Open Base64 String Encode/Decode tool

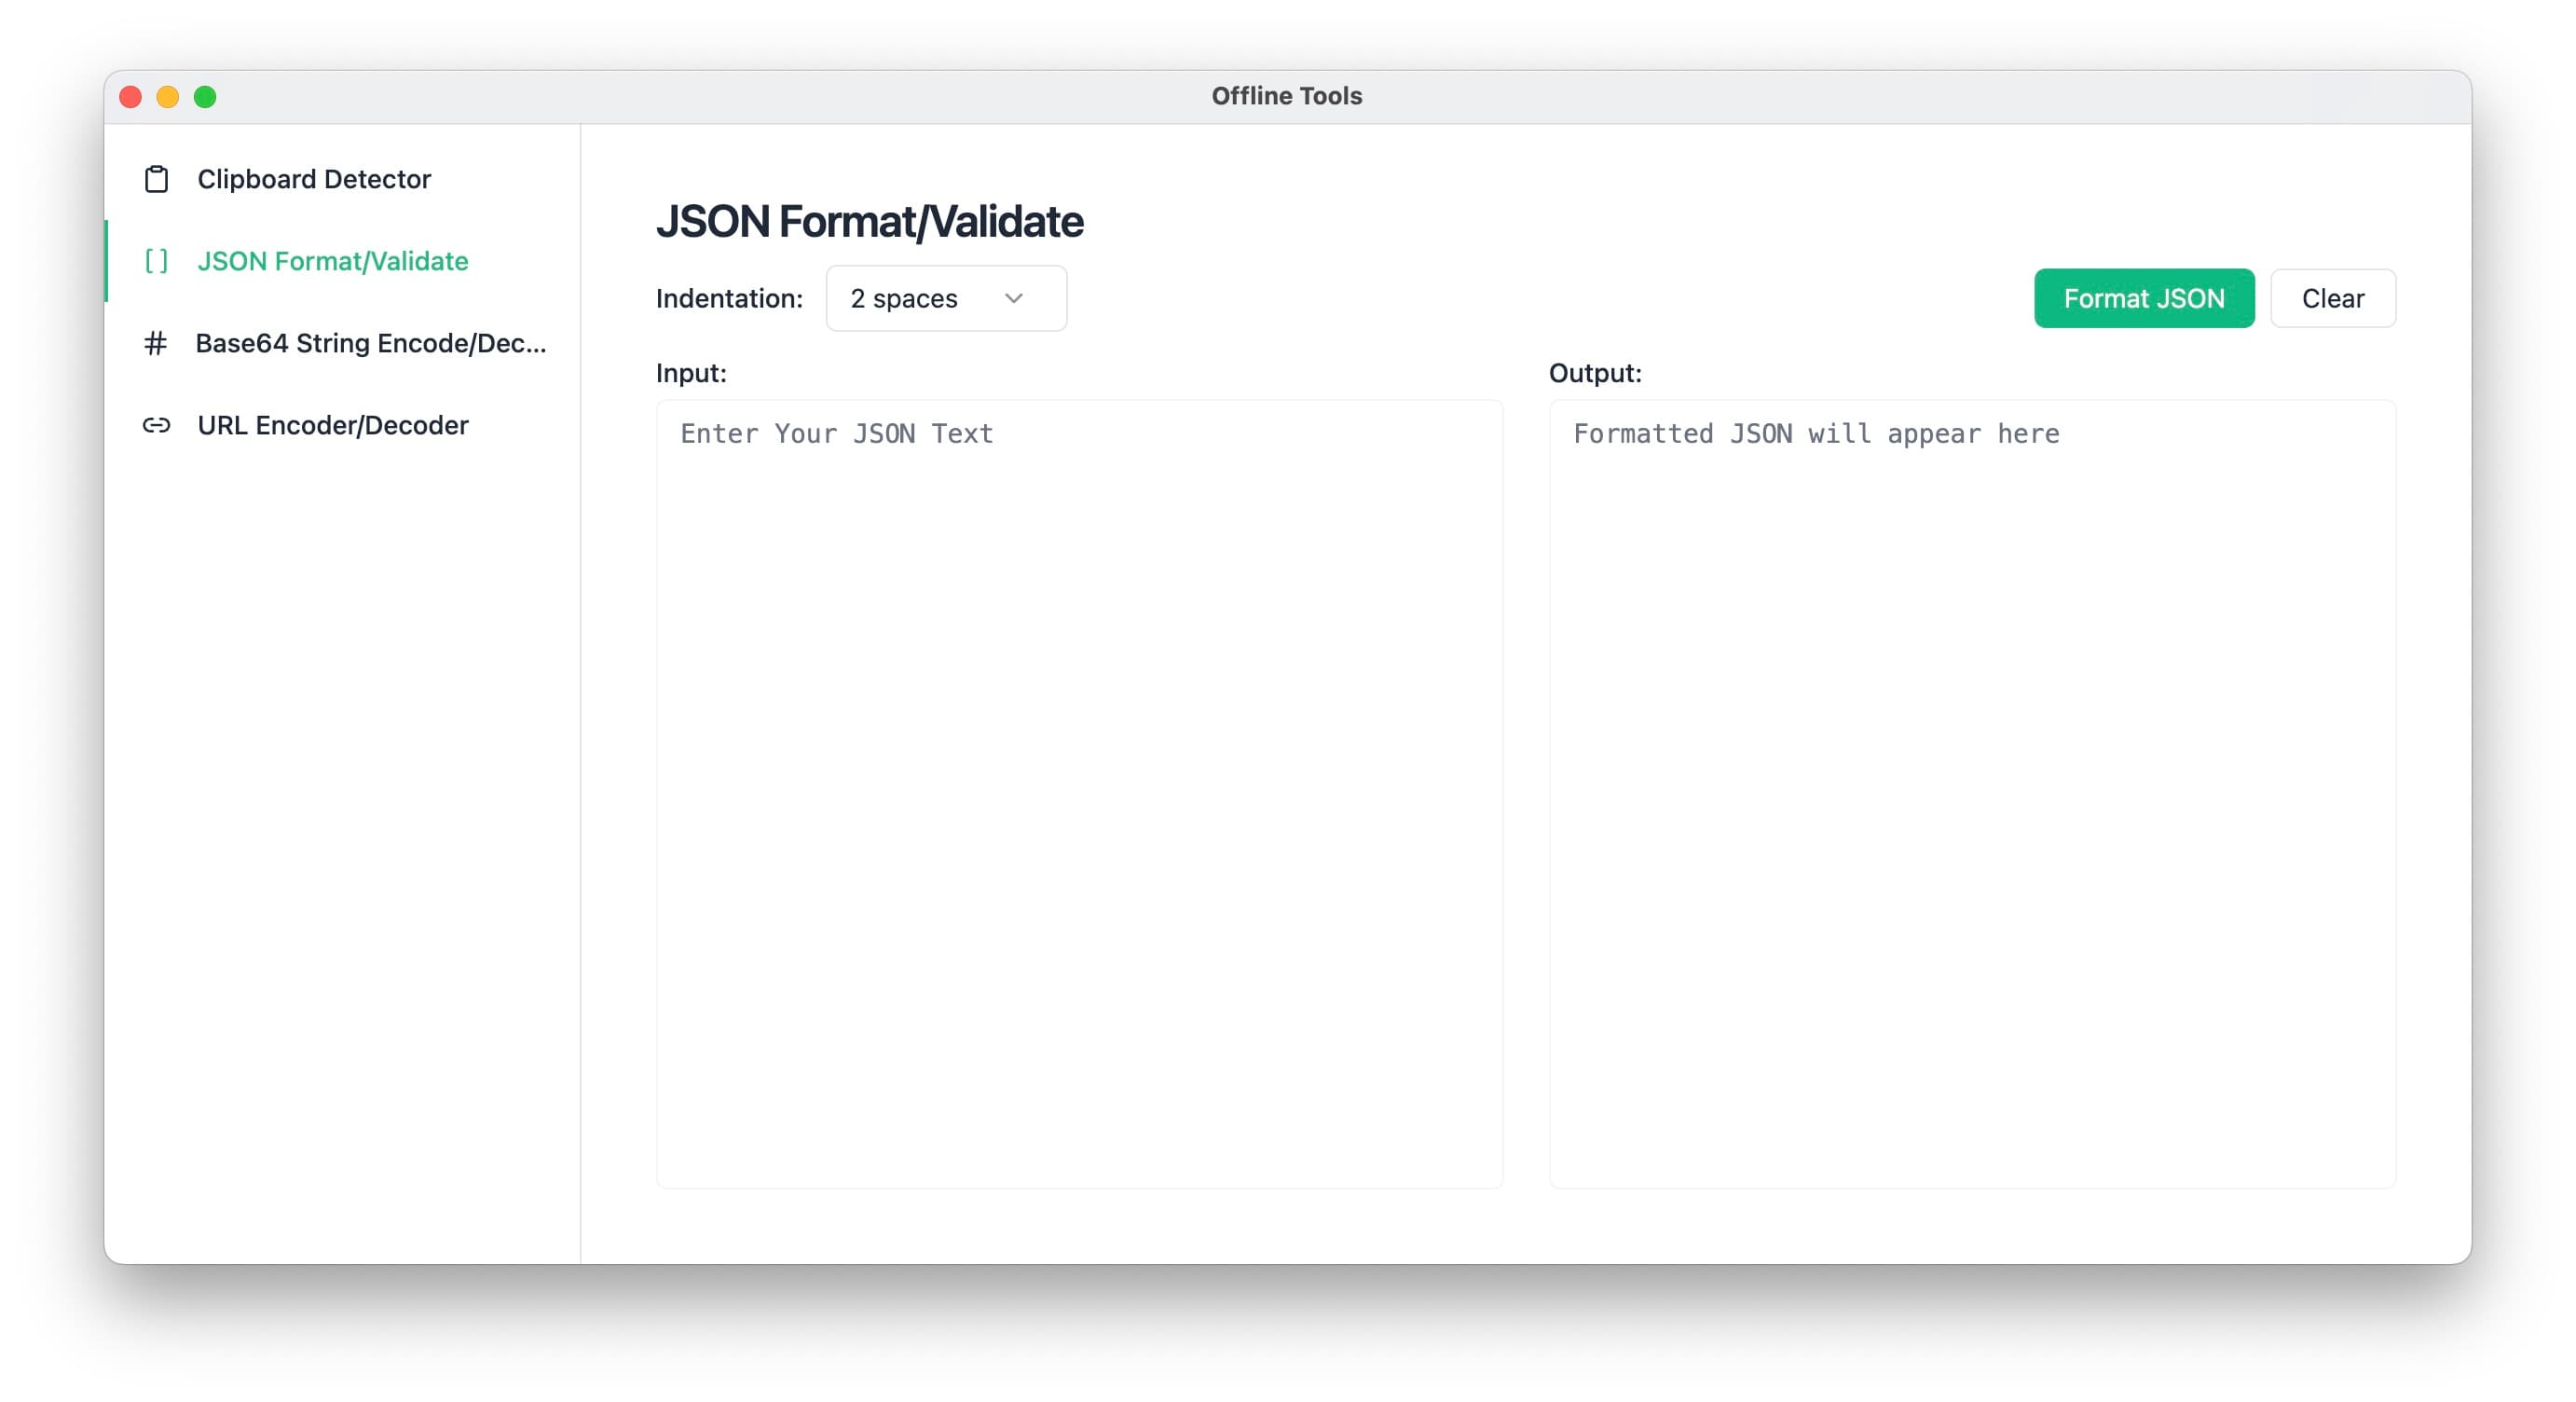tap(342, 343)
